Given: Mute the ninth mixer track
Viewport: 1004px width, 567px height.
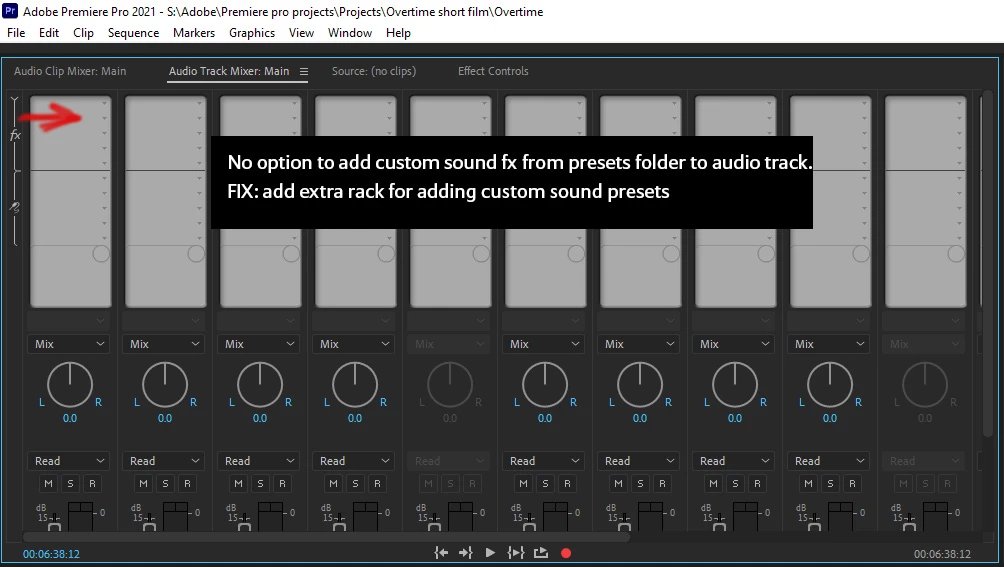Looking at the screenshot, I should click(x=808, y=484).
